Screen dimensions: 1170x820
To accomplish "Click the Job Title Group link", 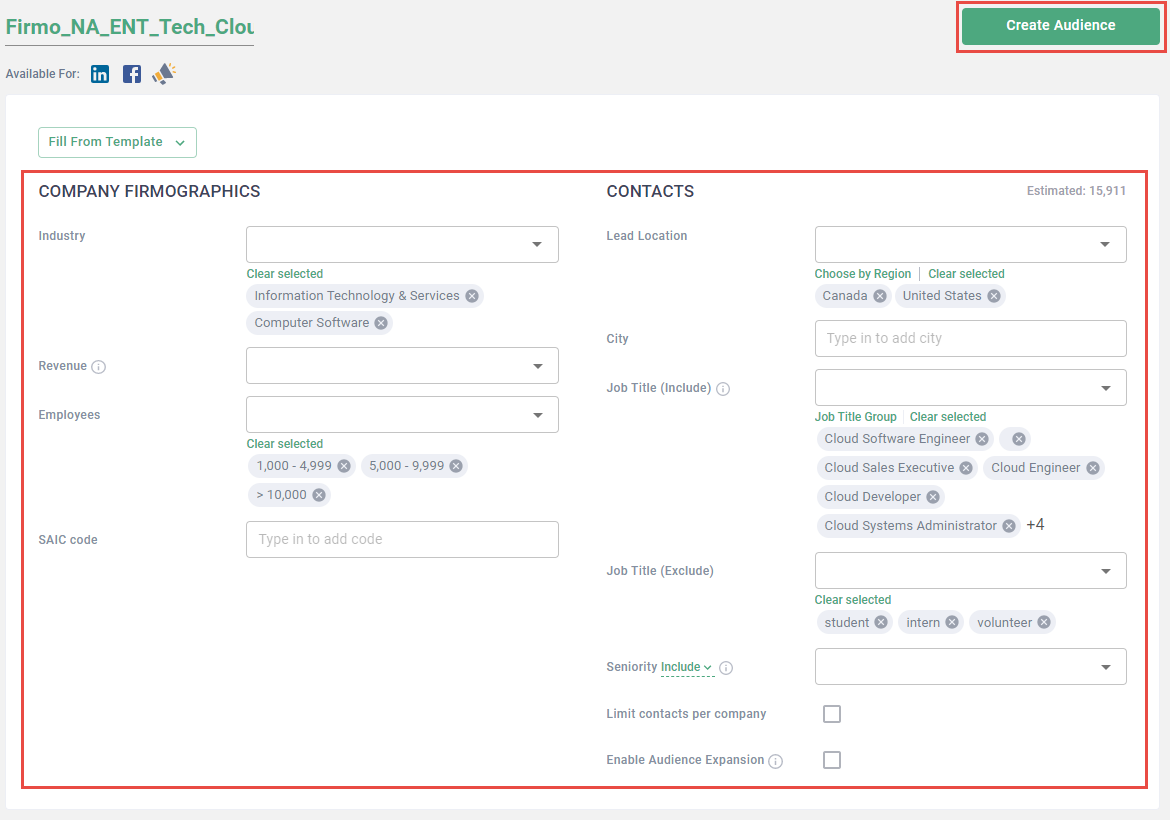I will pyautogui.click(x=855, y=417).
